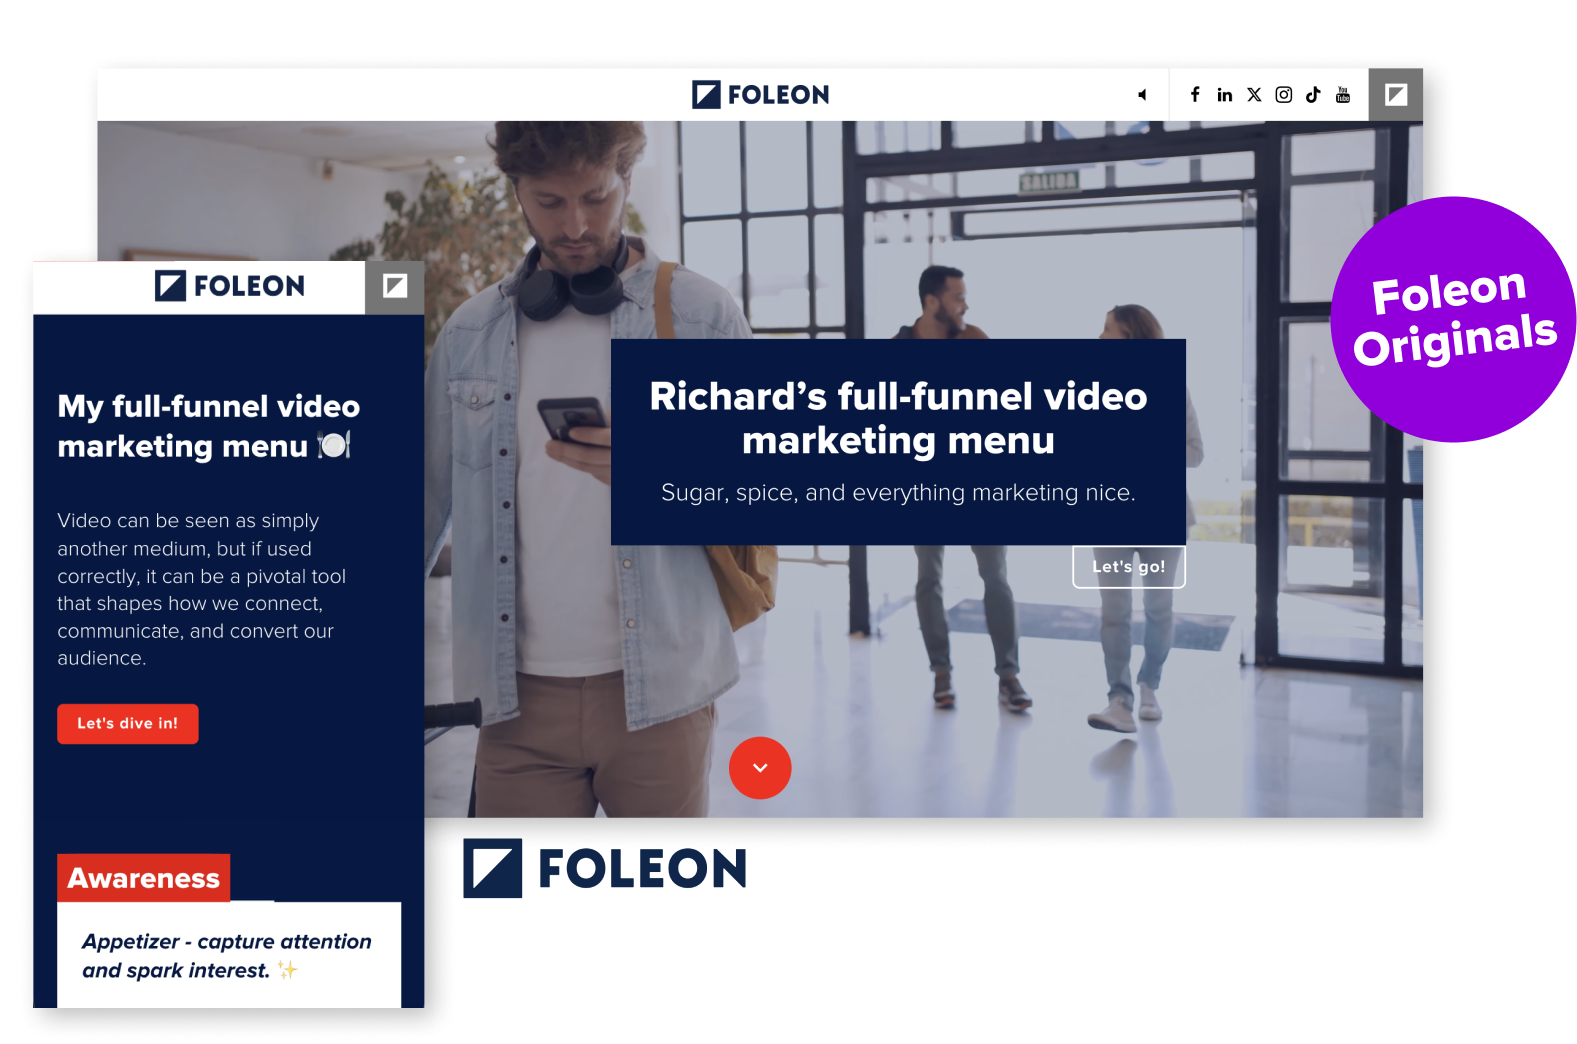Open the Appetizer capture attention card
1577x1044 pixels.
tap(229, 955)
